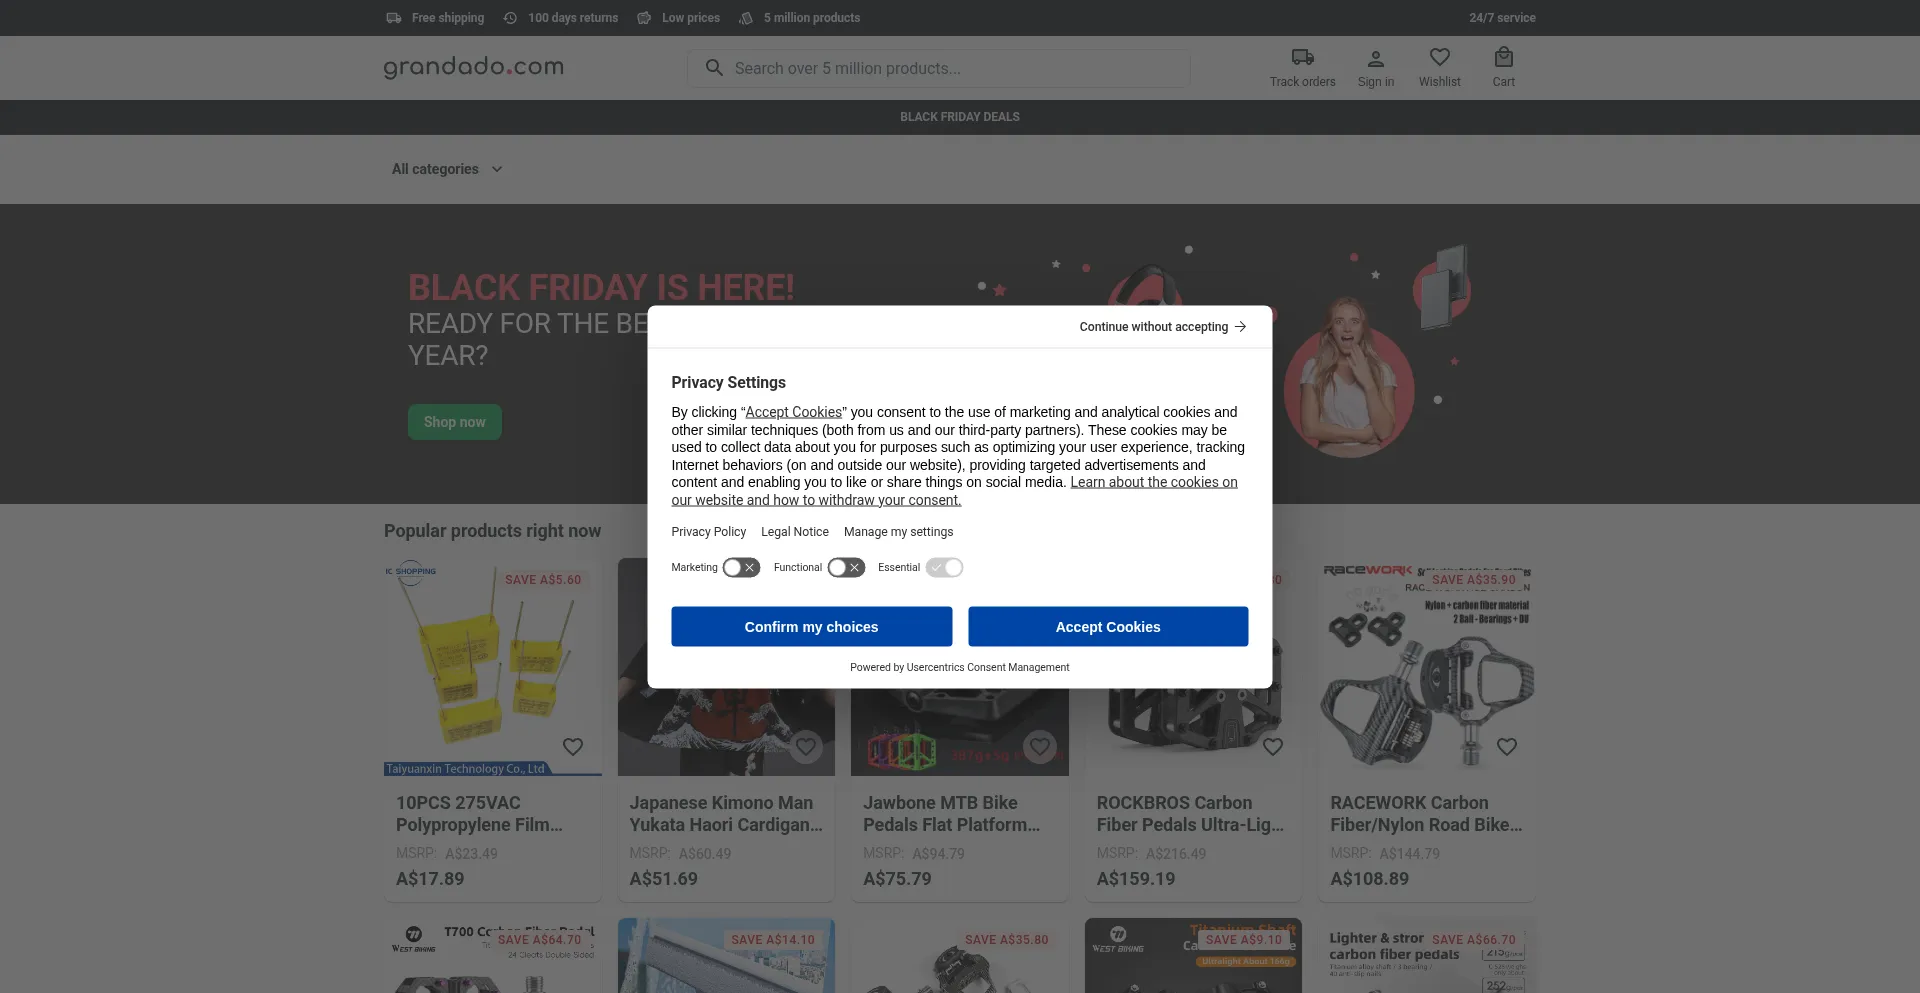
Task: Add ROCKBROS Carbon Fiber Pedals to wishlist
Action: [1273, 747]
